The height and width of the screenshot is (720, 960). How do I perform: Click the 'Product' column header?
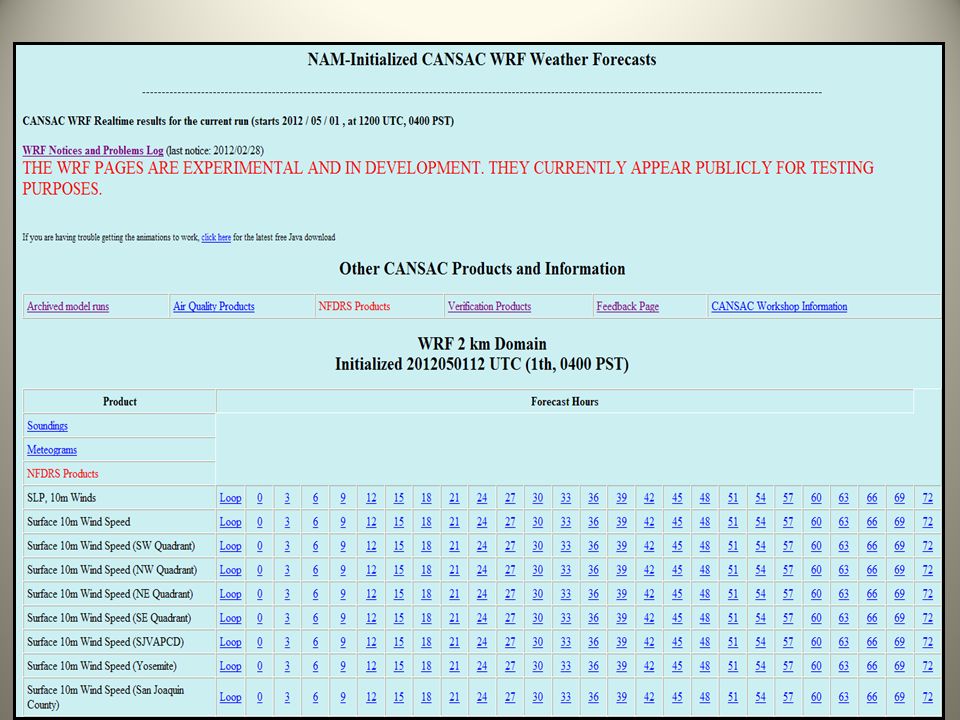click(x=119, y=402)
